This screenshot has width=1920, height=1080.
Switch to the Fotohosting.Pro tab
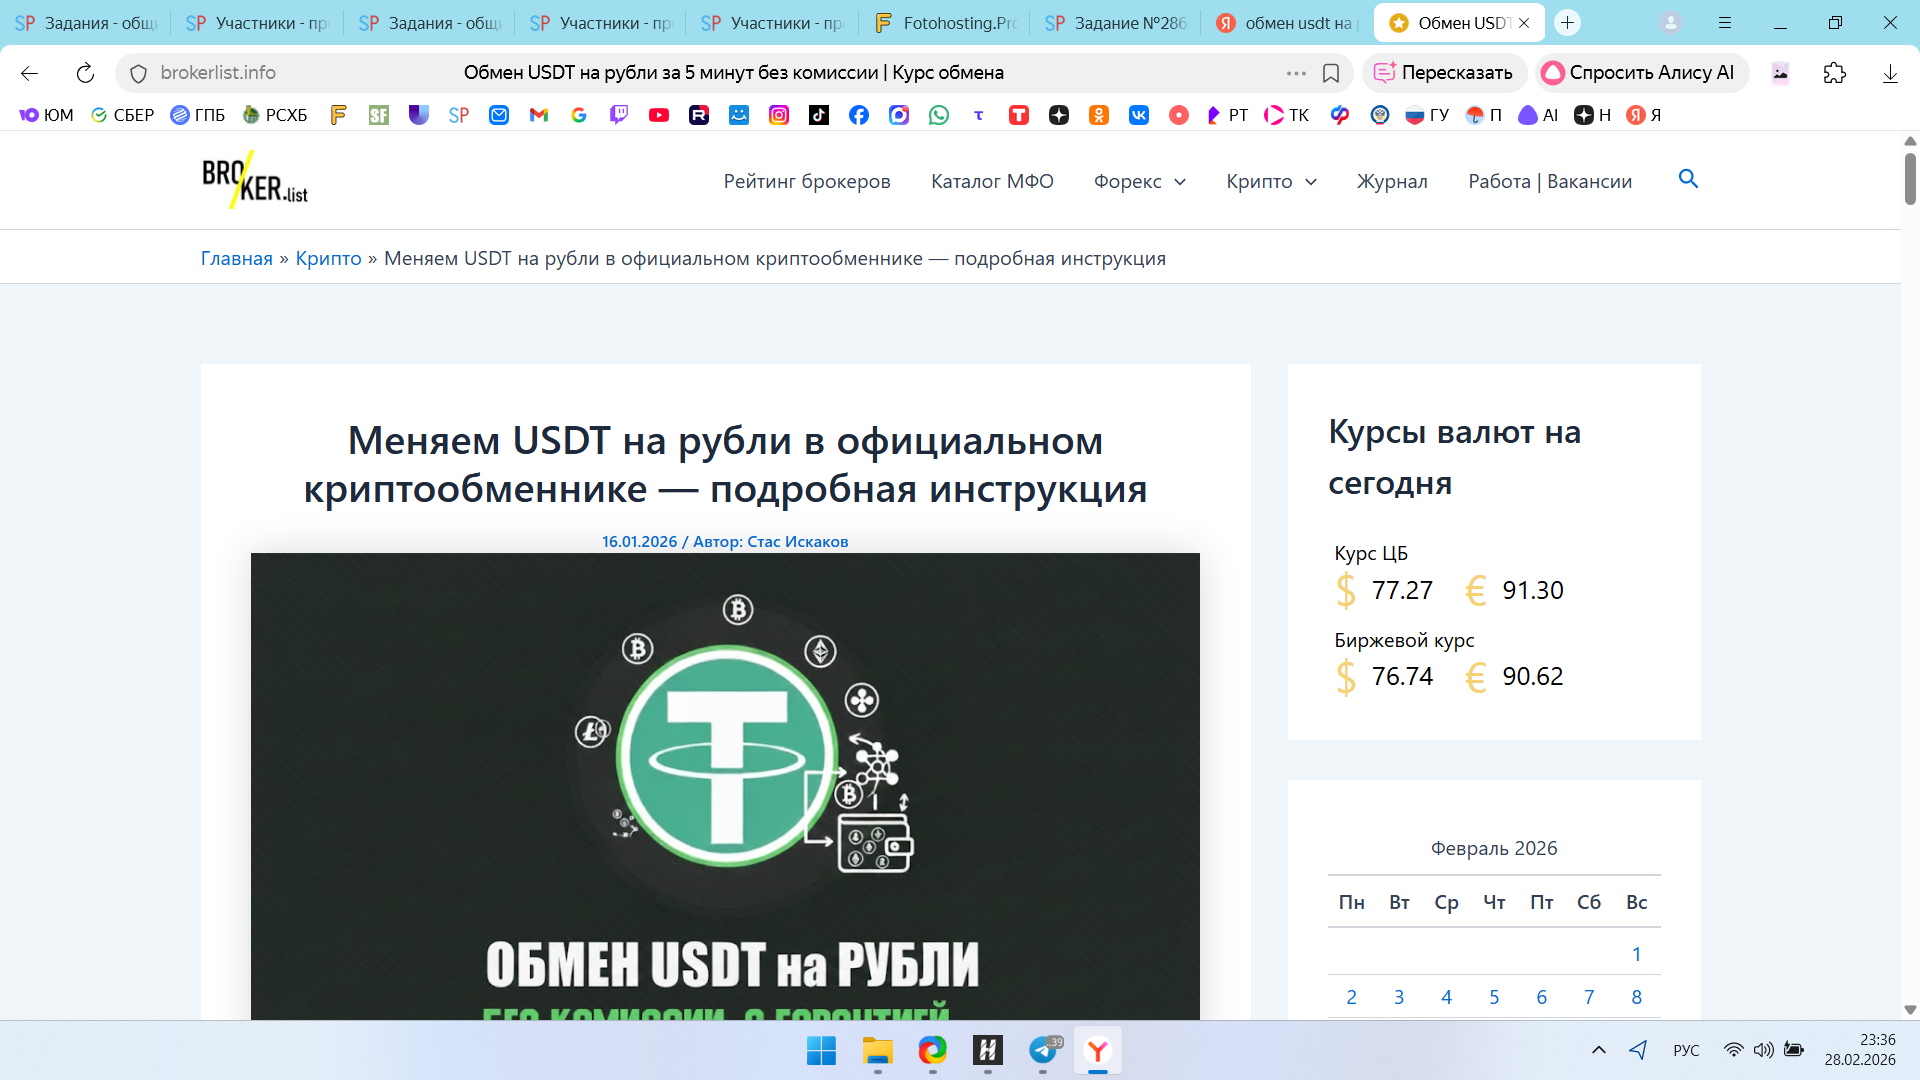[x=944, y=23]
